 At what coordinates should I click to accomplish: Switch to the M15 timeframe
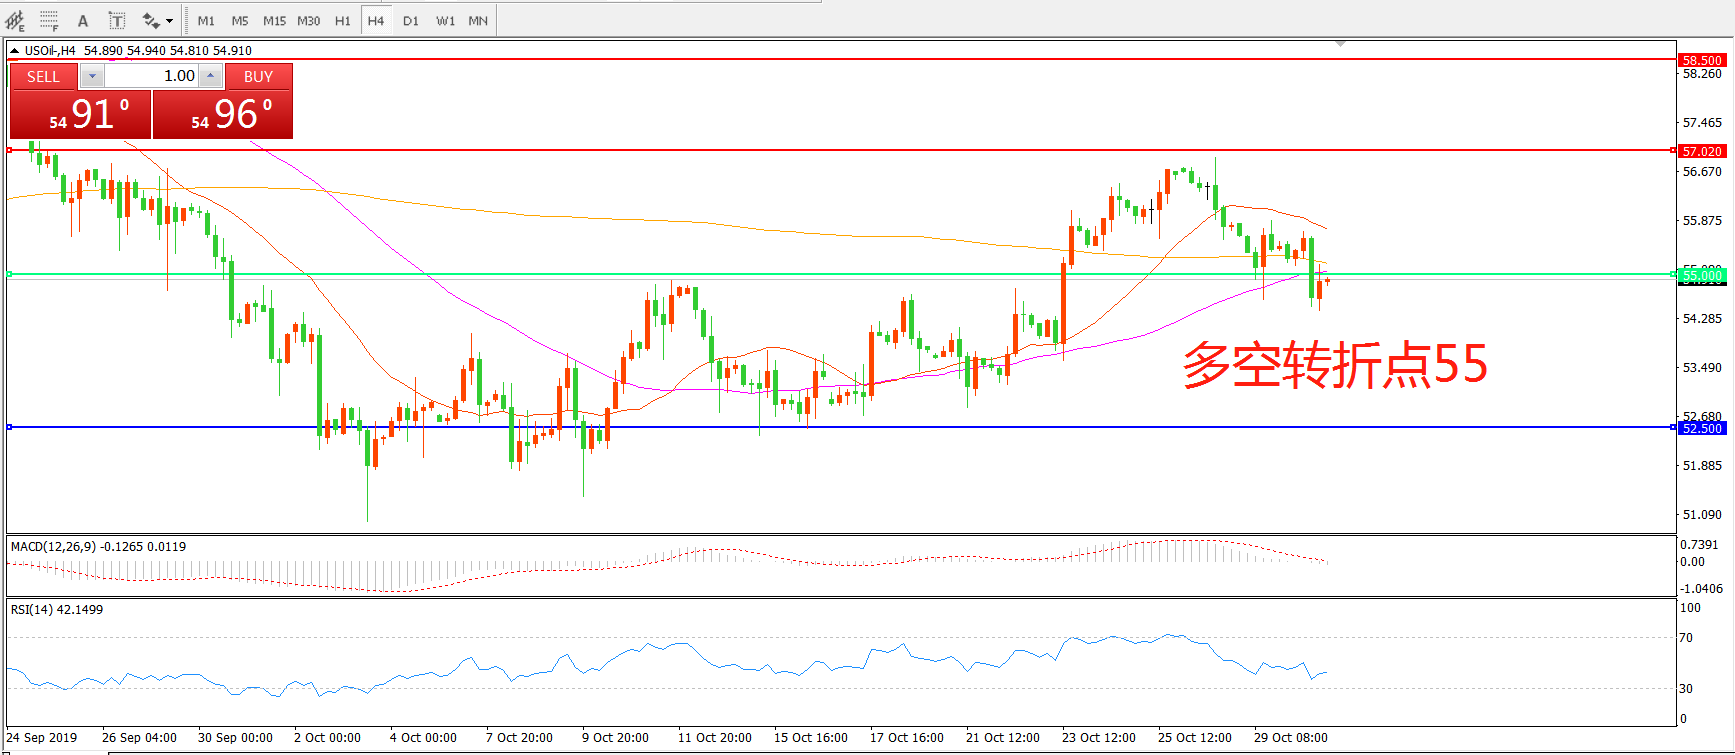[274, 21]
